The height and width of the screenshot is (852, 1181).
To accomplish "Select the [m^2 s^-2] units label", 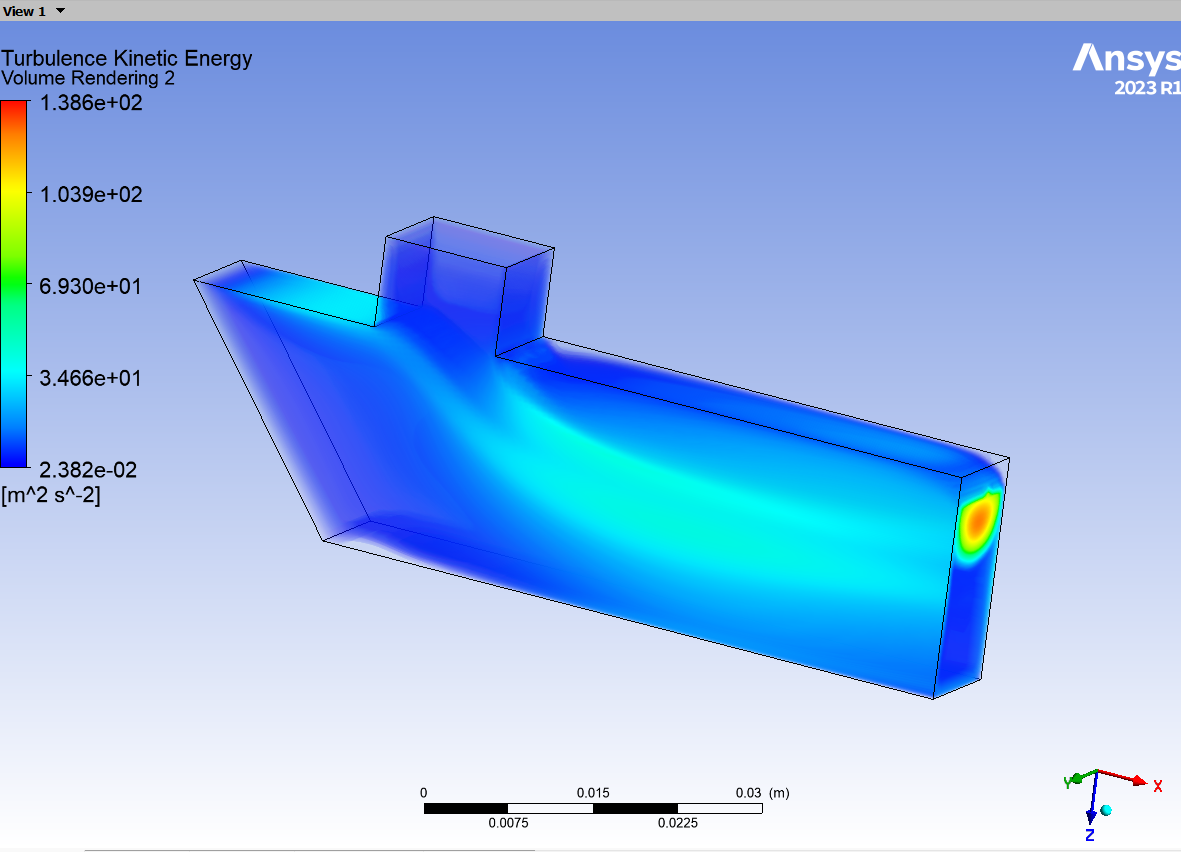I will [51, 494].
